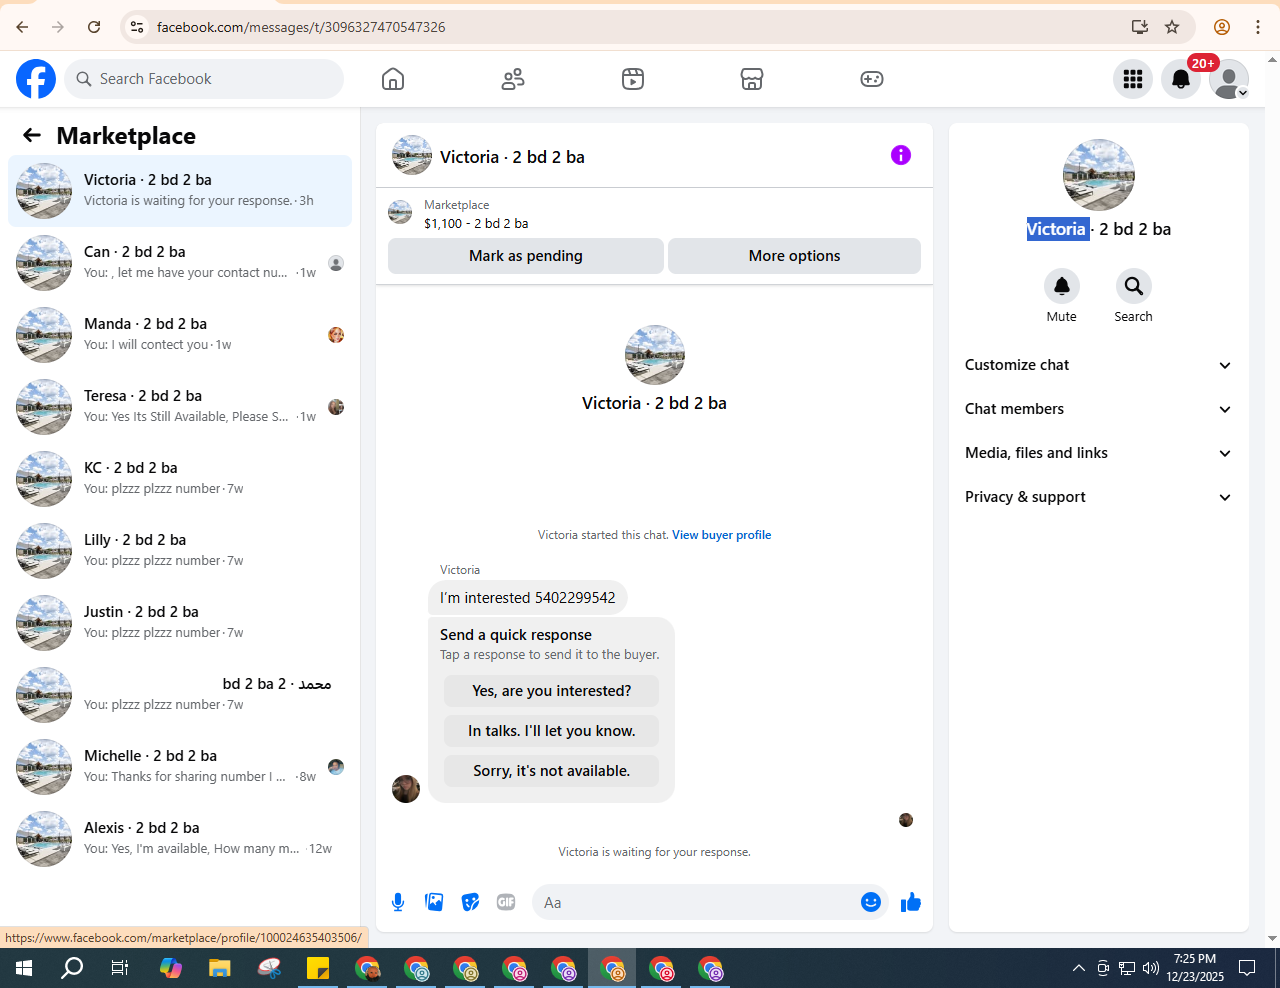Open File Explorer from the taskbar
Viewport: 1280px width, 988px height.
pos(220,968)
